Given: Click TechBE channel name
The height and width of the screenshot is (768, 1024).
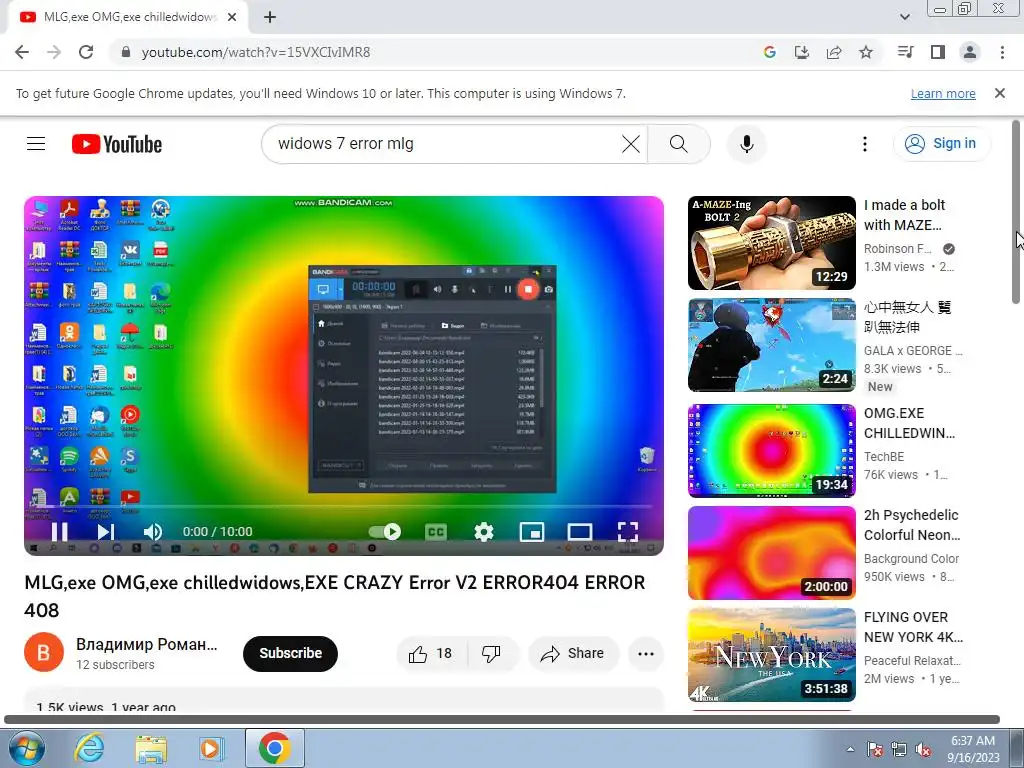Looking at the screenshot, I should [x=884, y=456].
